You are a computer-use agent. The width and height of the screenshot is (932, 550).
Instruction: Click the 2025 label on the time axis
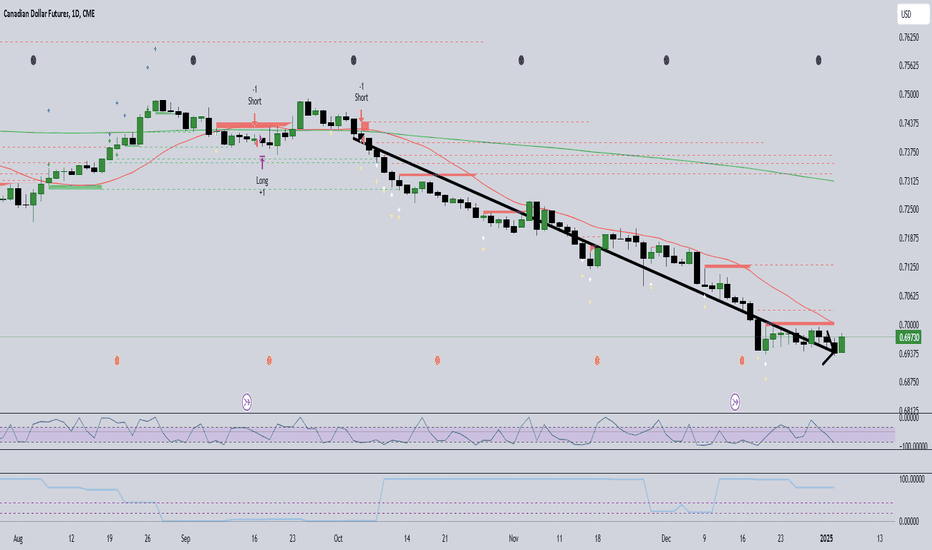pos(826,539)
